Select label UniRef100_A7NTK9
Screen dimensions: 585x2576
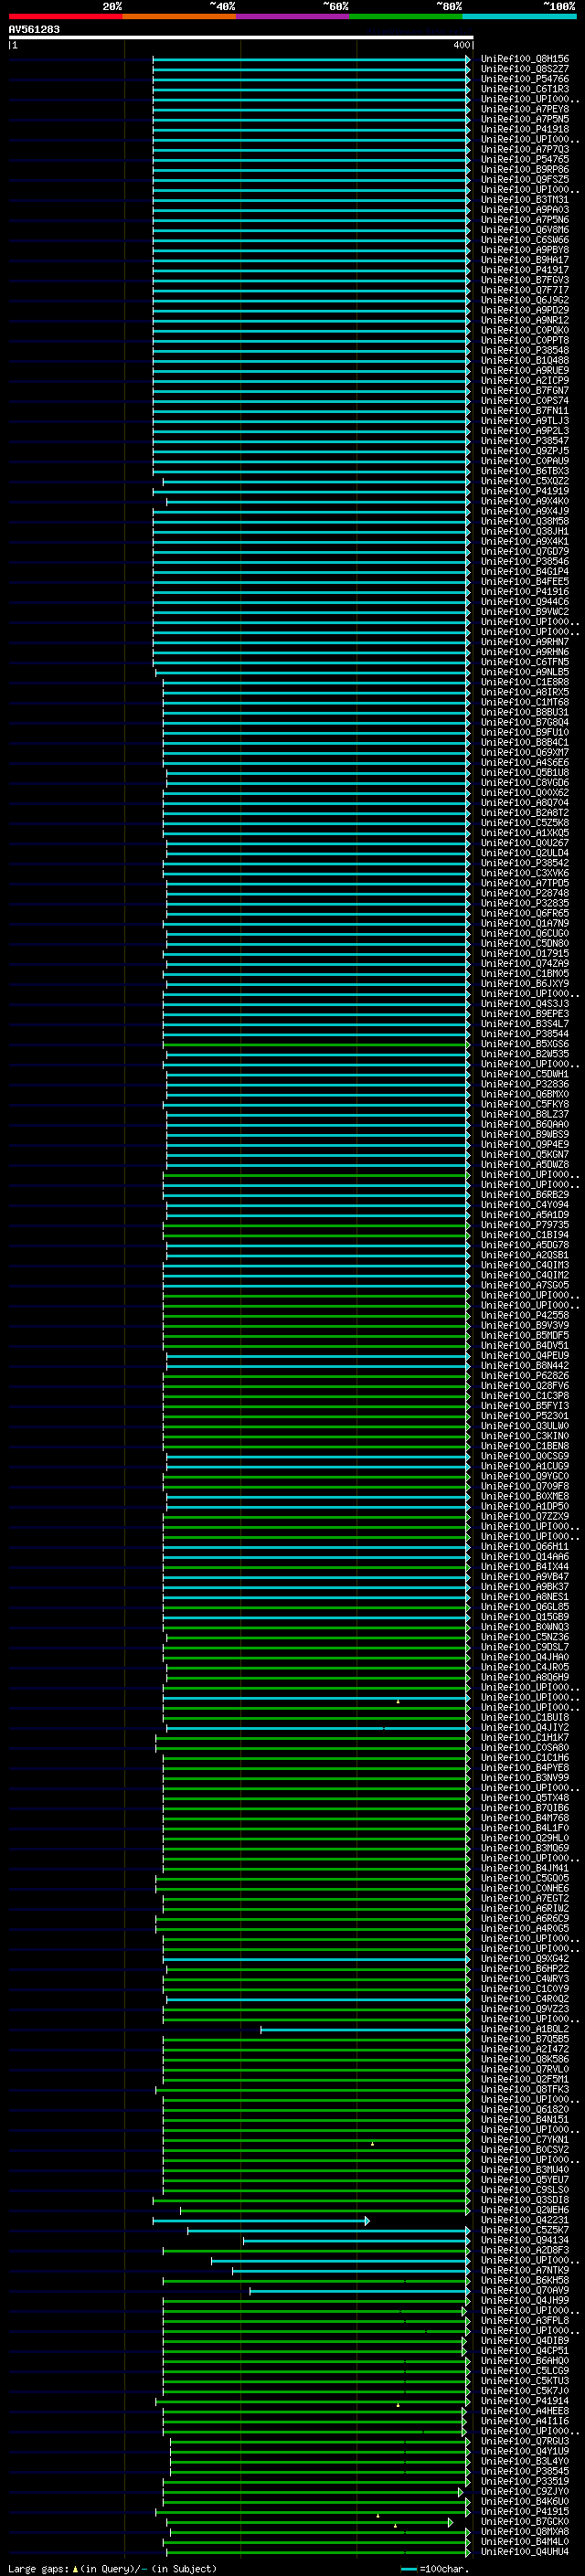pyautogui.click(x=524, y=2271)
